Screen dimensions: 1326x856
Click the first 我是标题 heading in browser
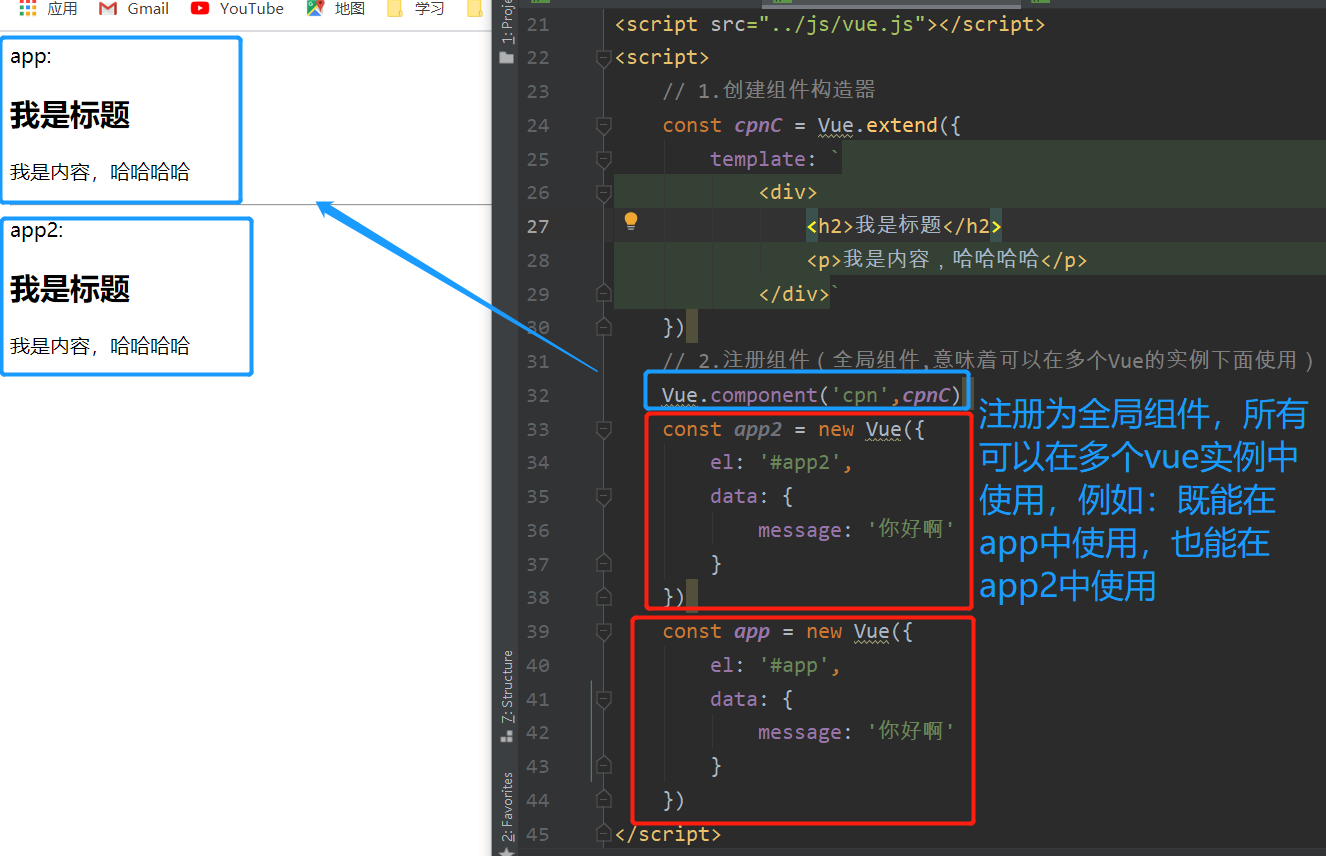pyautogui.click(x=70, y=115)
